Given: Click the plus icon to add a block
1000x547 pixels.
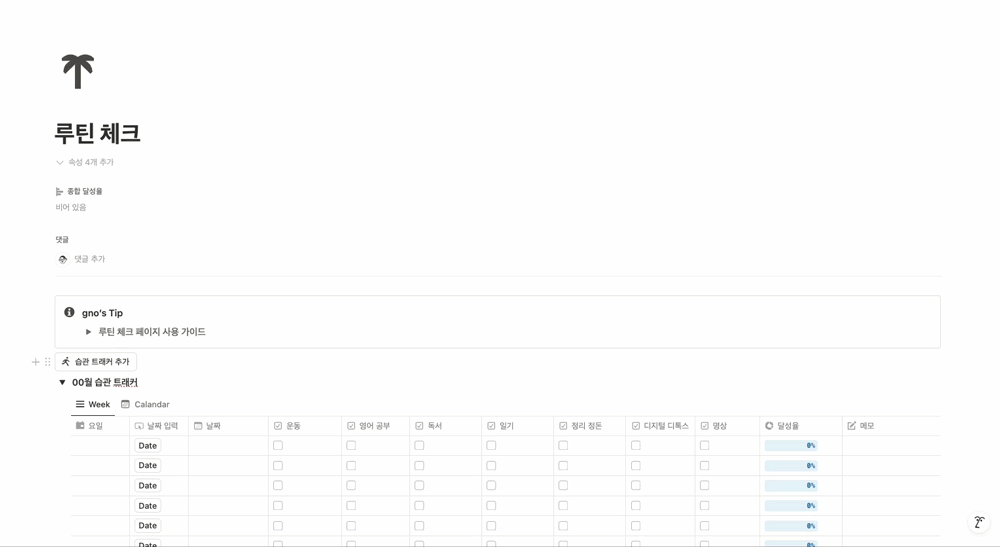Looking at the screenshot, I should click(x=36, y=362).
